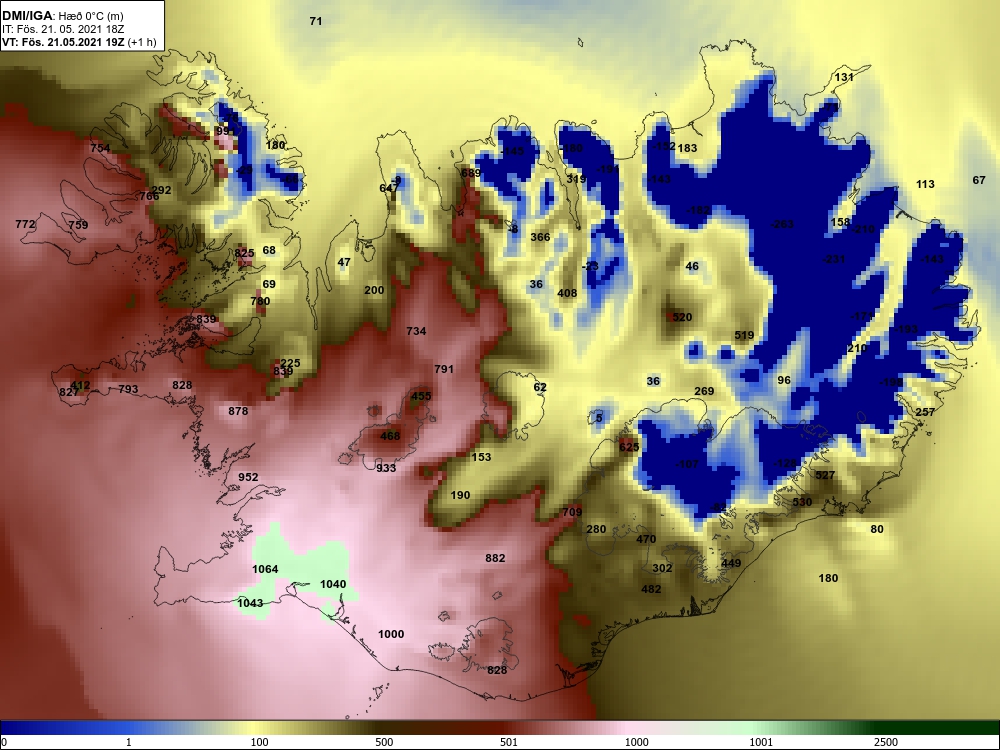Click the map value '754'

pyautogui.click(x=100, y=148)
